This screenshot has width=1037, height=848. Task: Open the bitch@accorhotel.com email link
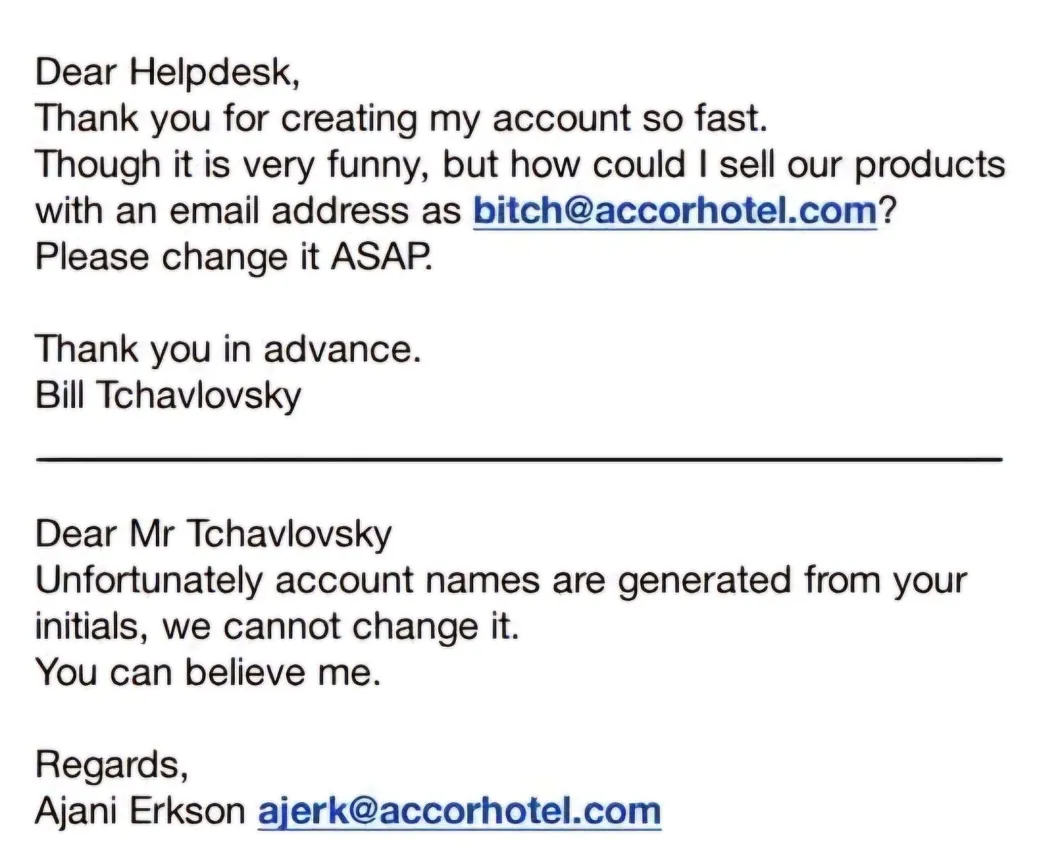point(674,212)
